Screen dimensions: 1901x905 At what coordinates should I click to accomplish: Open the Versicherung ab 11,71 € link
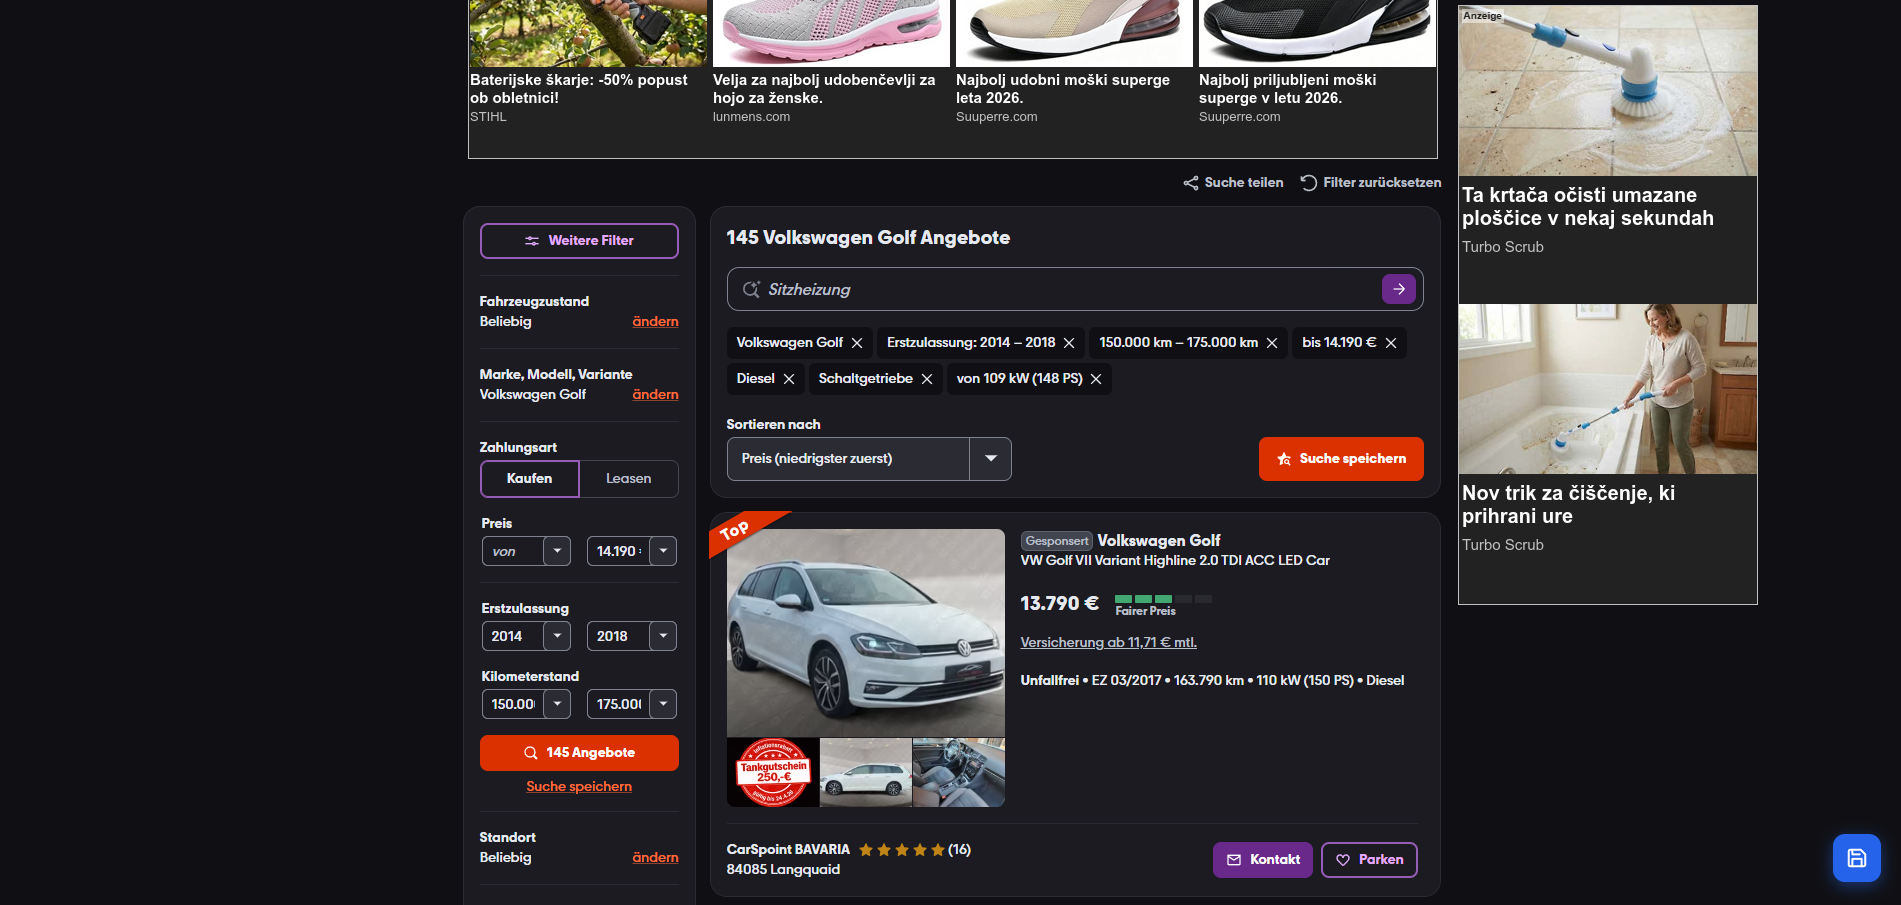click(1108, 642)
